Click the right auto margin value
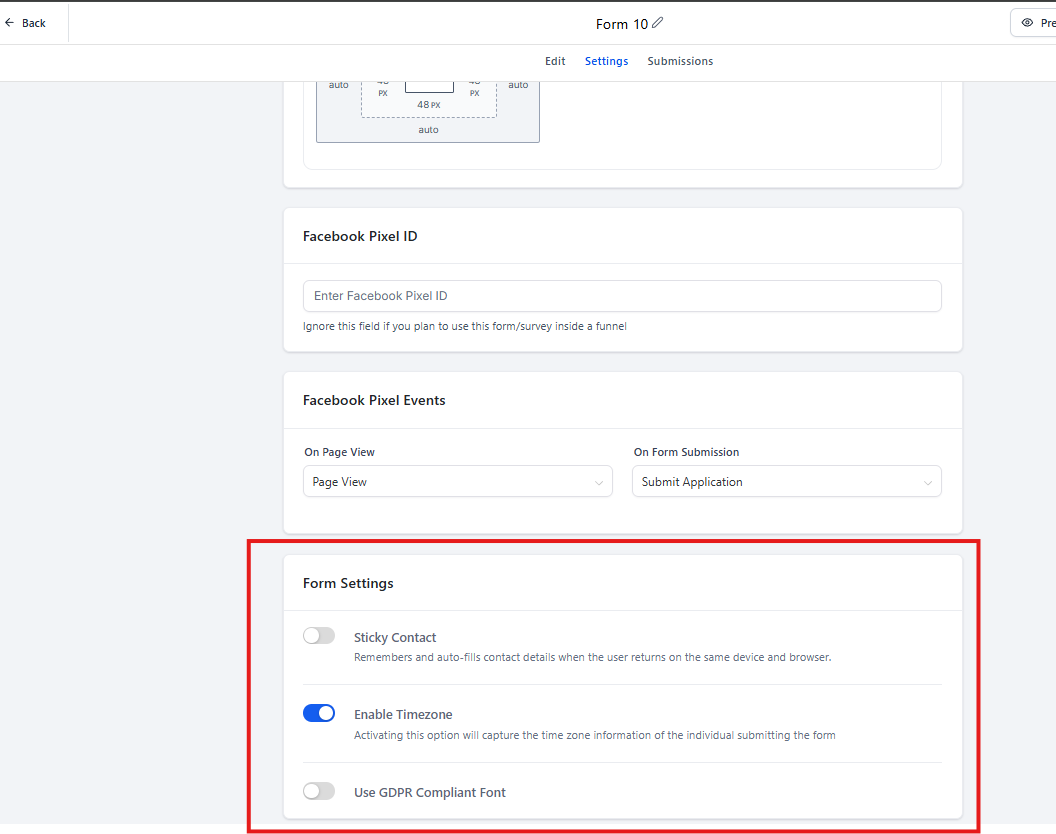The width and height of the screenshot is (1056, 834). coord(518,85)
